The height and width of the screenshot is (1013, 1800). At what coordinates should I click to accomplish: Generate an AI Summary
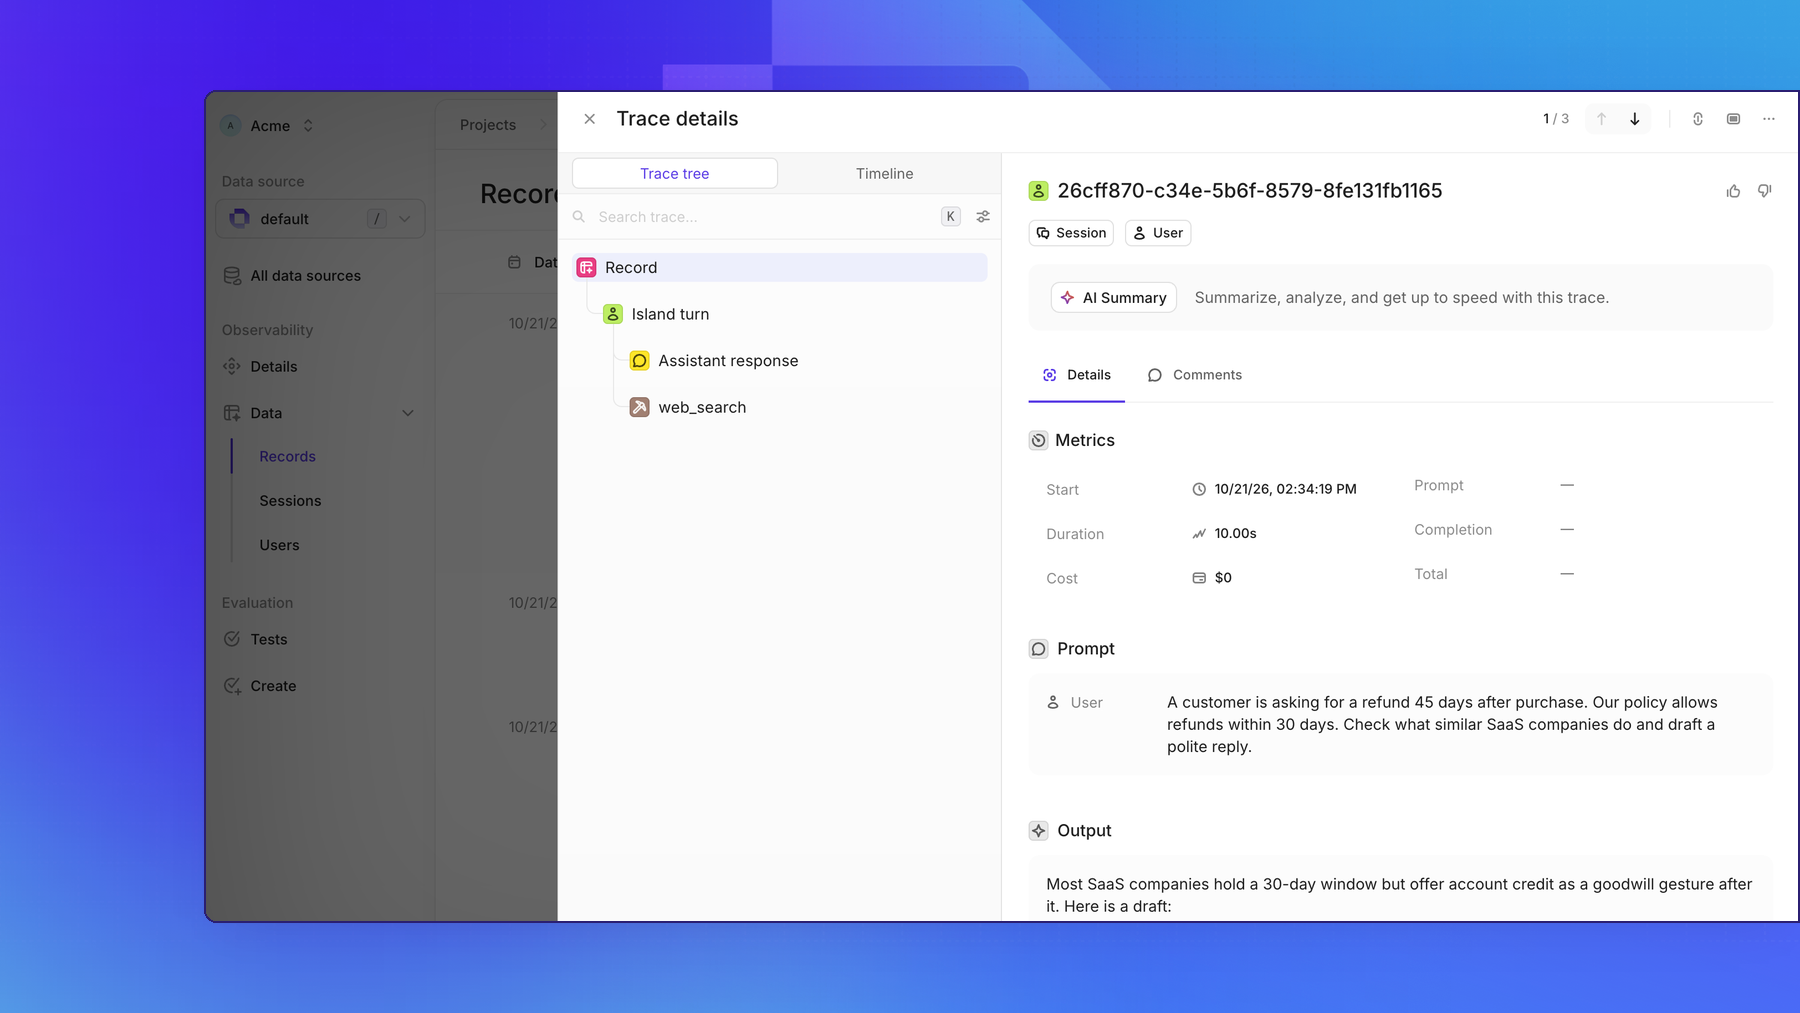(1114, 298)
